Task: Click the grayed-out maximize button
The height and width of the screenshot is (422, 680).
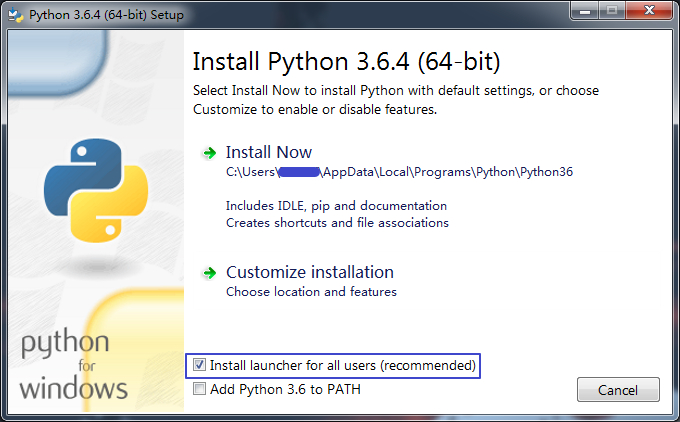Action: pos(612,11)
